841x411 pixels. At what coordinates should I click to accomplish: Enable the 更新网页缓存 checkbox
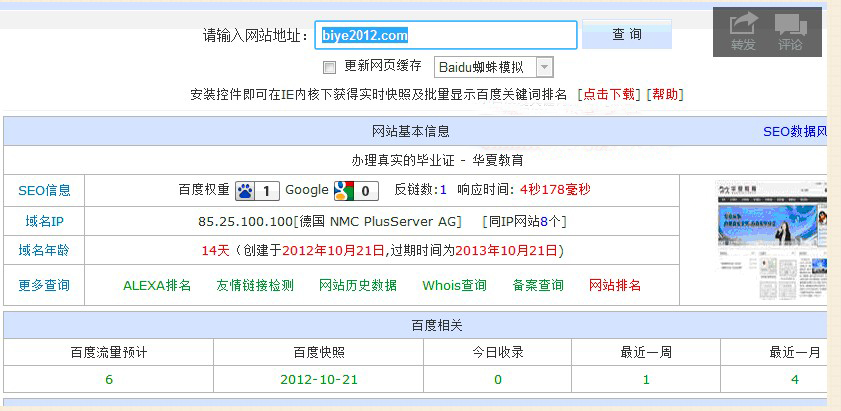coord(329,67)
